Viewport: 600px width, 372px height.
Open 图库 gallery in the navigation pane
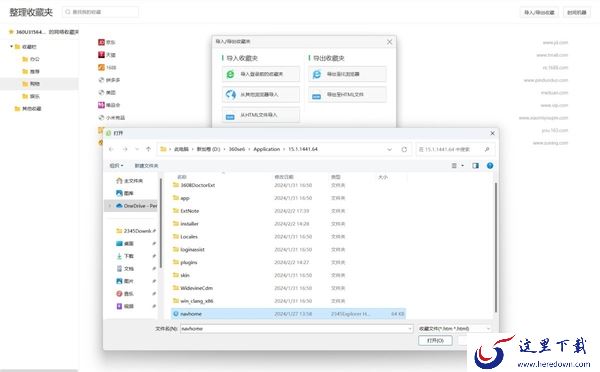pyautogui.click(x=125, y=193)
